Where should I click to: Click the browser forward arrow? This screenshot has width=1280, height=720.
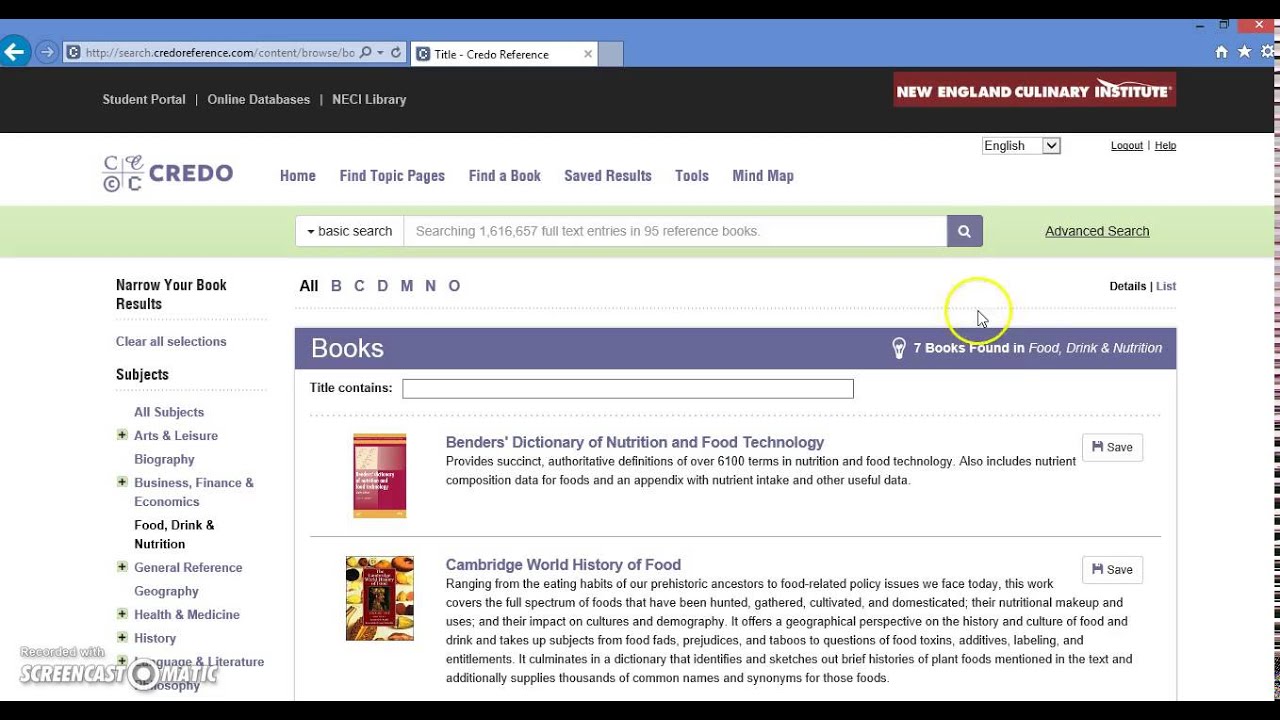(x=46, y=52)
